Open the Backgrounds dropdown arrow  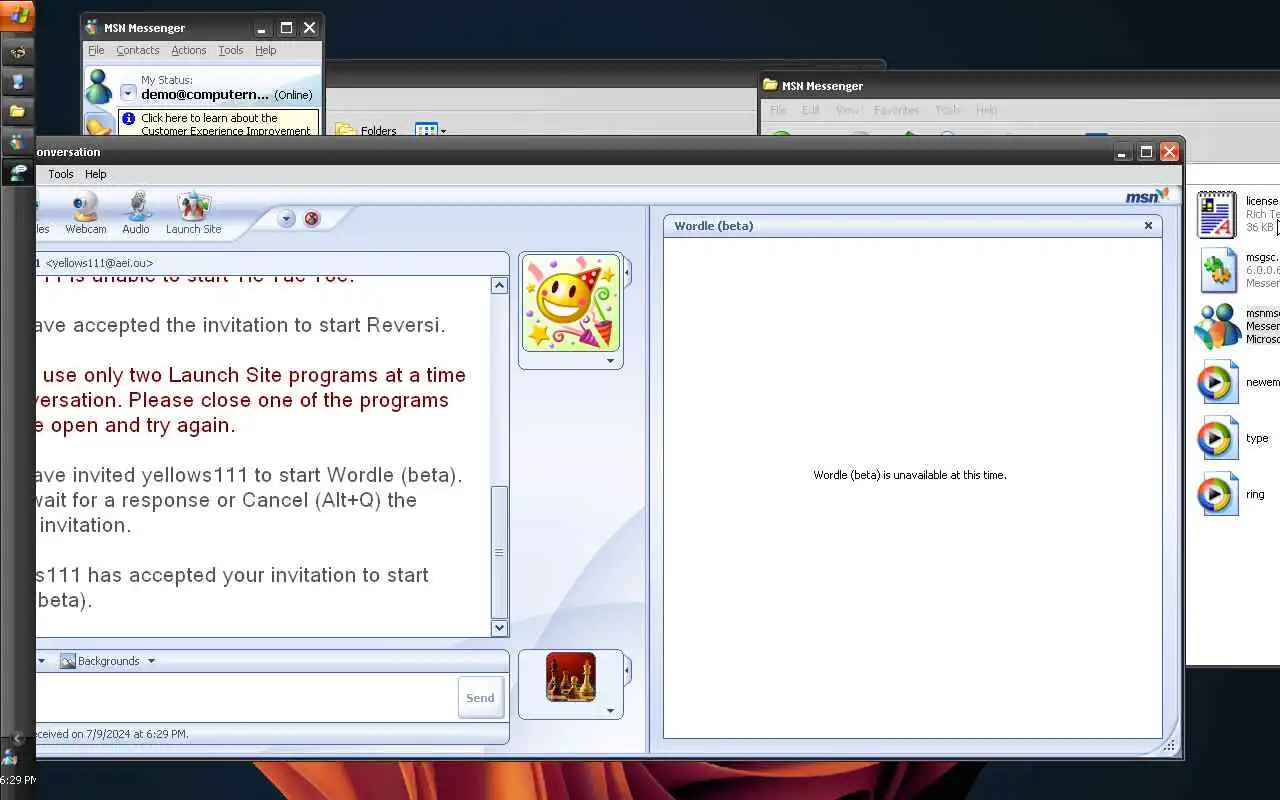tap(151, 661)
